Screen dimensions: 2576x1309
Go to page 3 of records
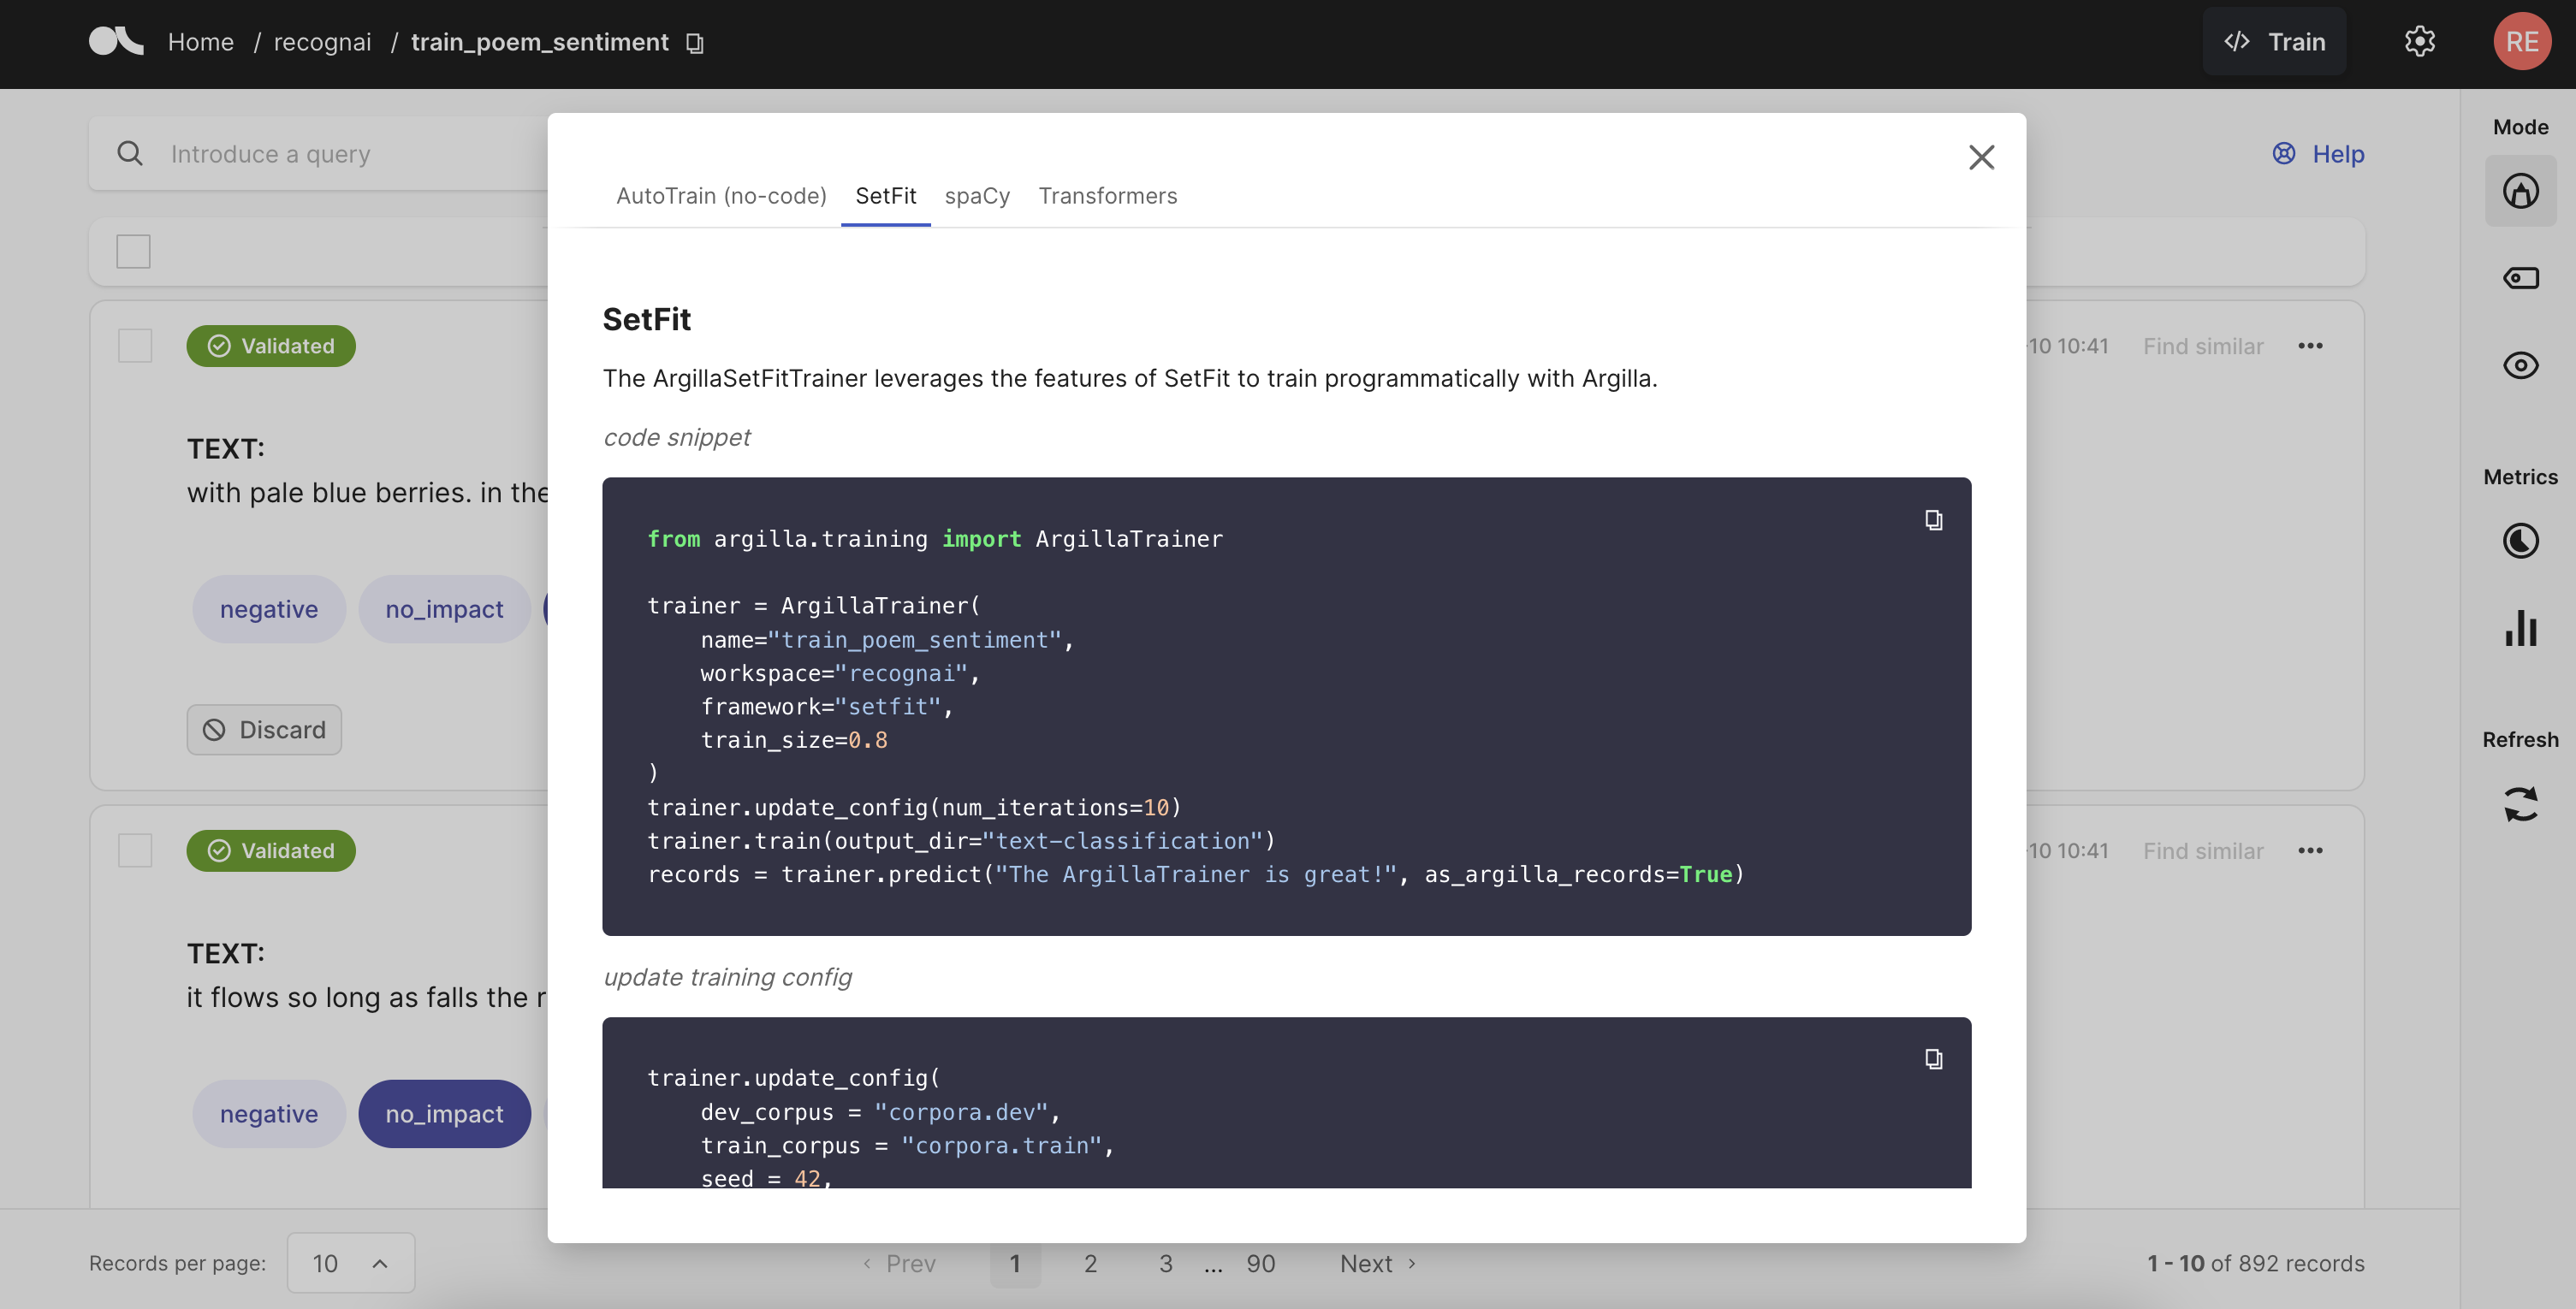1165,1264
